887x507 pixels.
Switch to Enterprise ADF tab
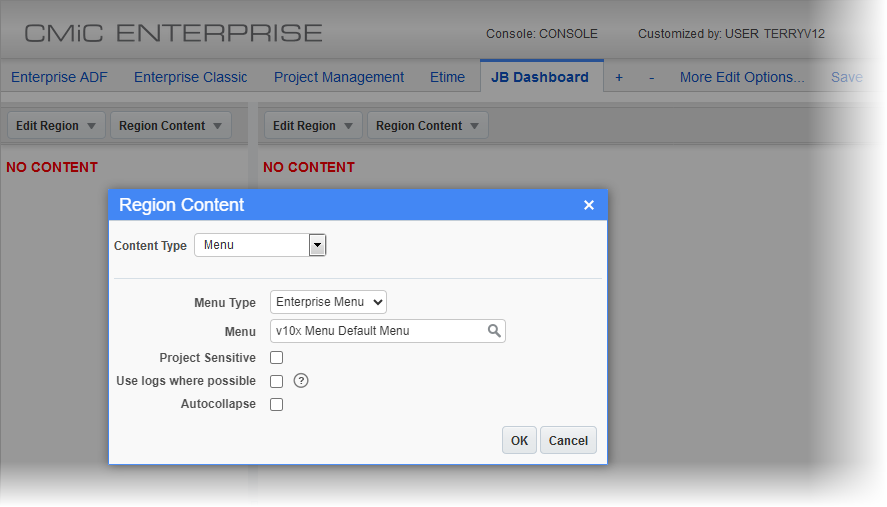59,77
